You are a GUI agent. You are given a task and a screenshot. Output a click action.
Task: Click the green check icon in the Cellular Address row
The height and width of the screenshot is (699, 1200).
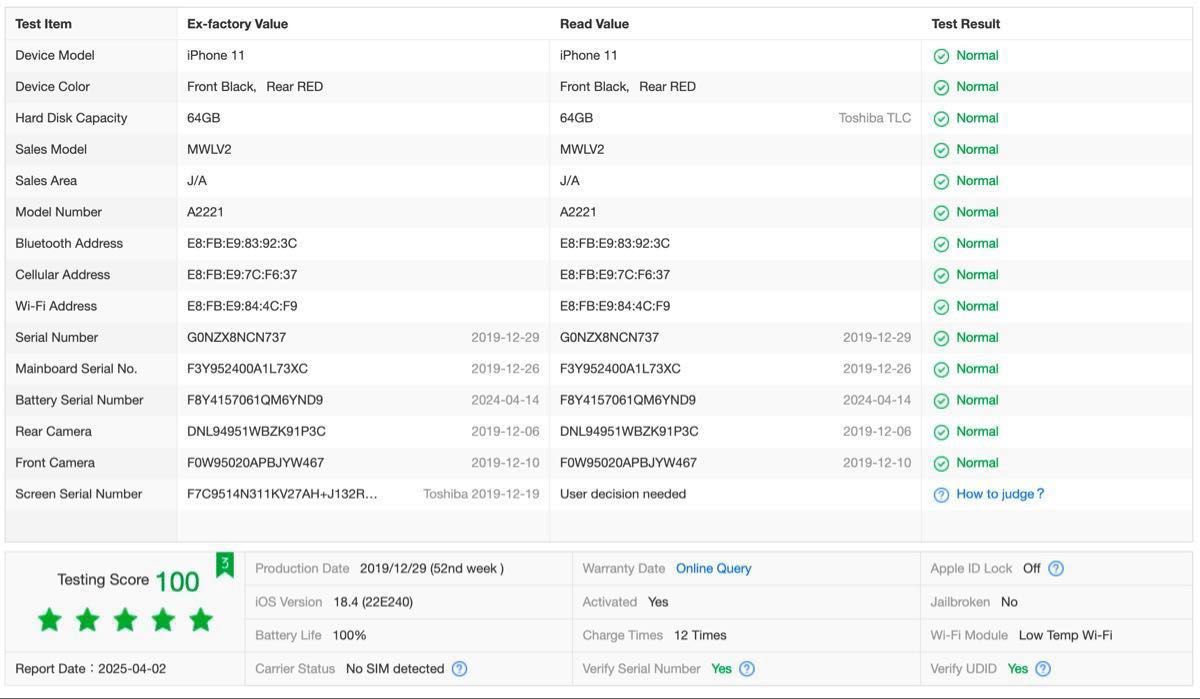click(x=941, y=275)
